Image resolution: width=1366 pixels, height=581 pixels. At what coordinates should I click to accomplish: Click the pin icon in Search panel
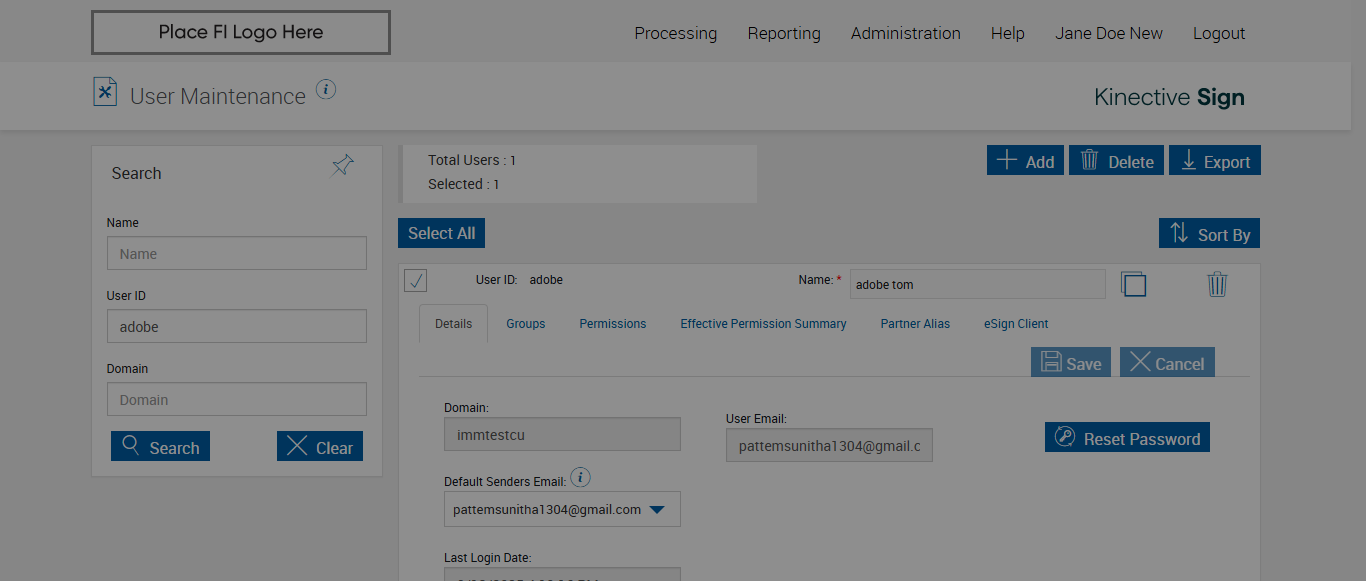(343, 166)
